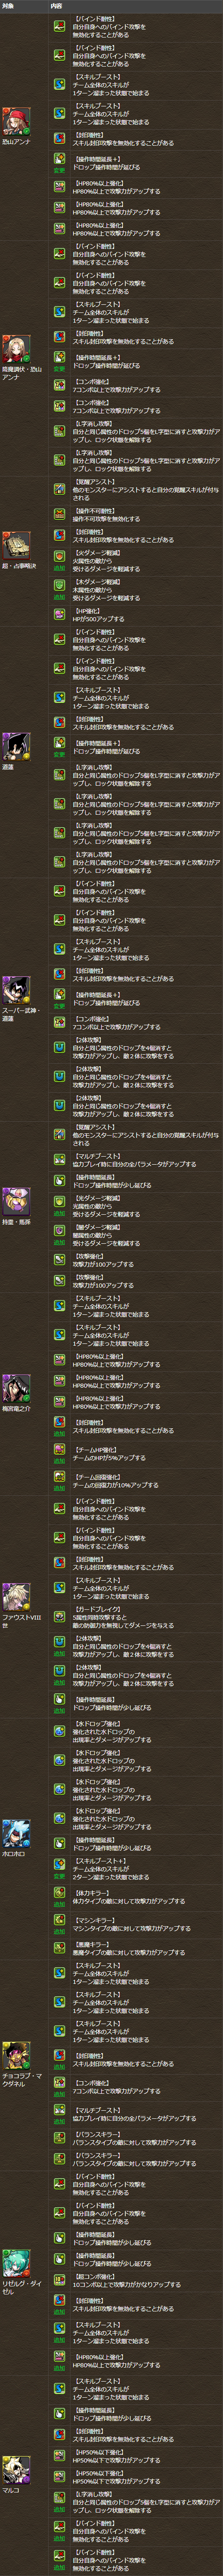Screen dimensions: 223x2576
Task: Open the ホロホロ character thumbnail
Action: (16, 1833)
